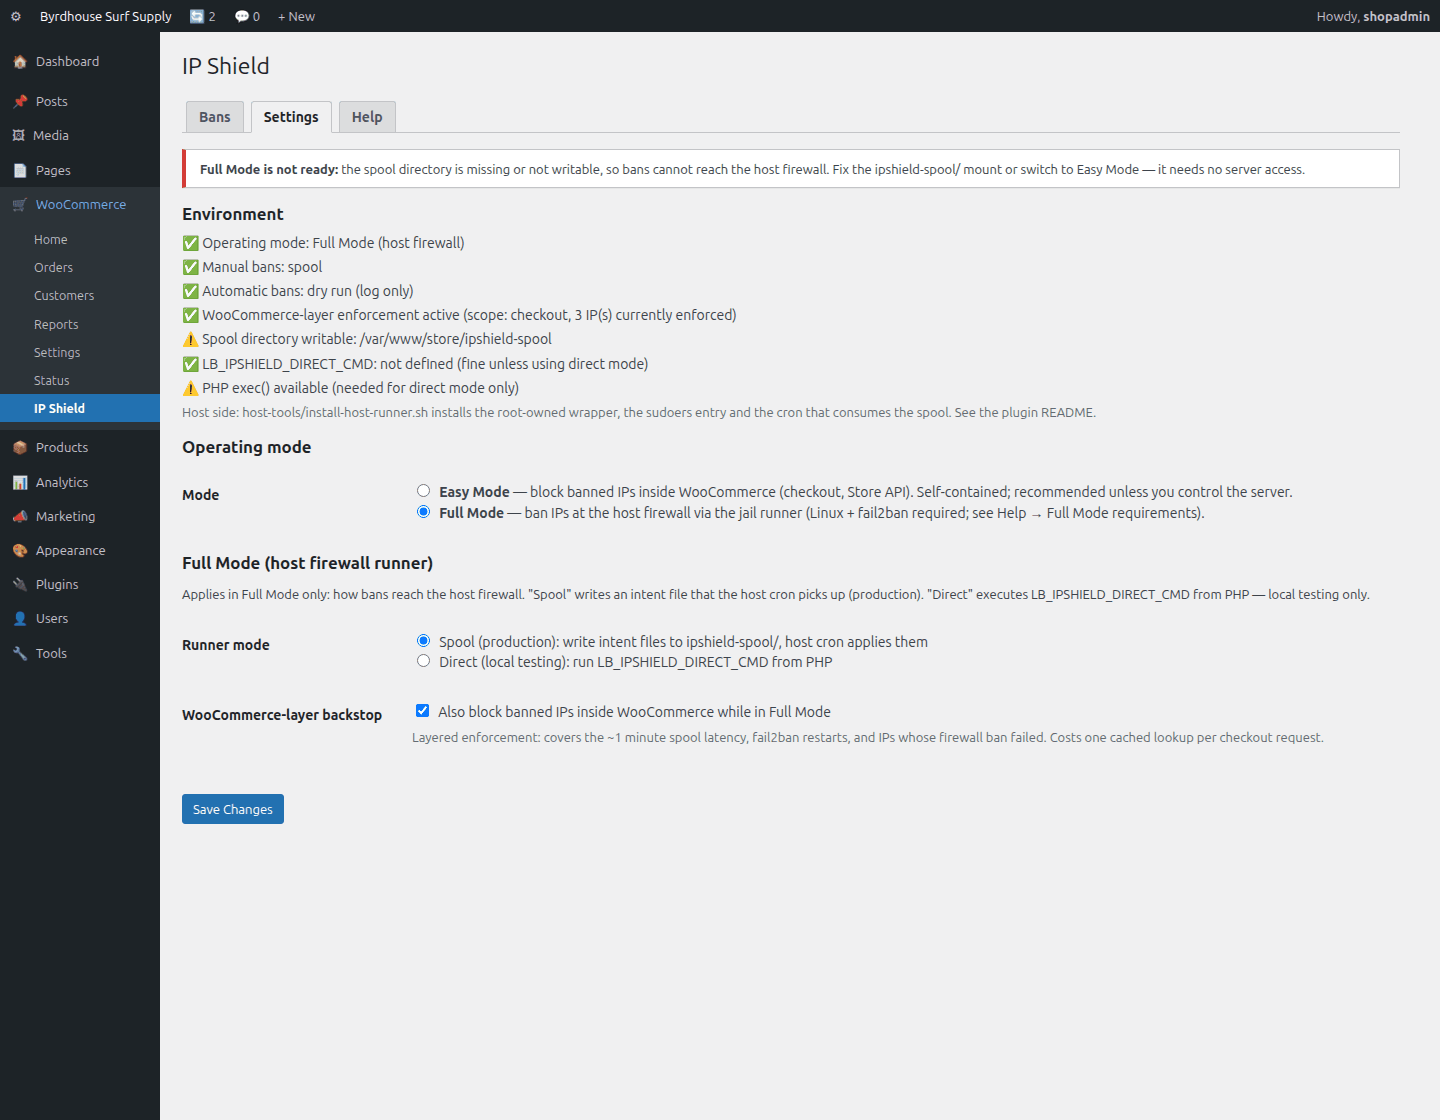Viewport: 1440px width, 1120px height.
Task: Click the Plugins plug icon
Action: 20,585
